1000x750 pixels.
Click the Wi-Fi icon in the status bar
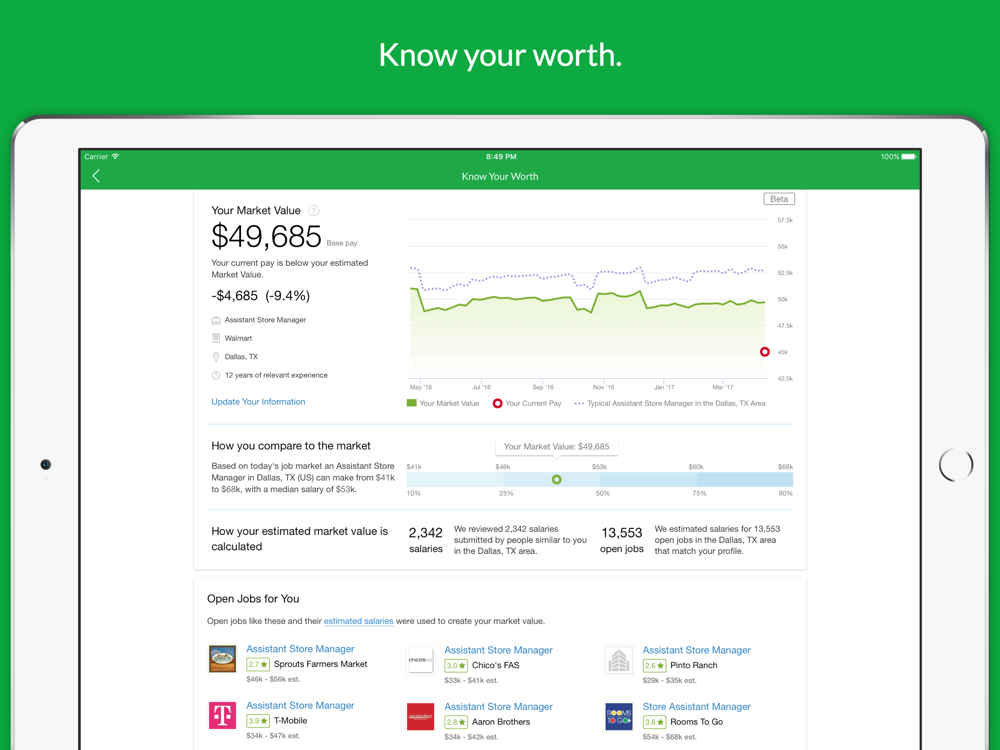[115, 156]
